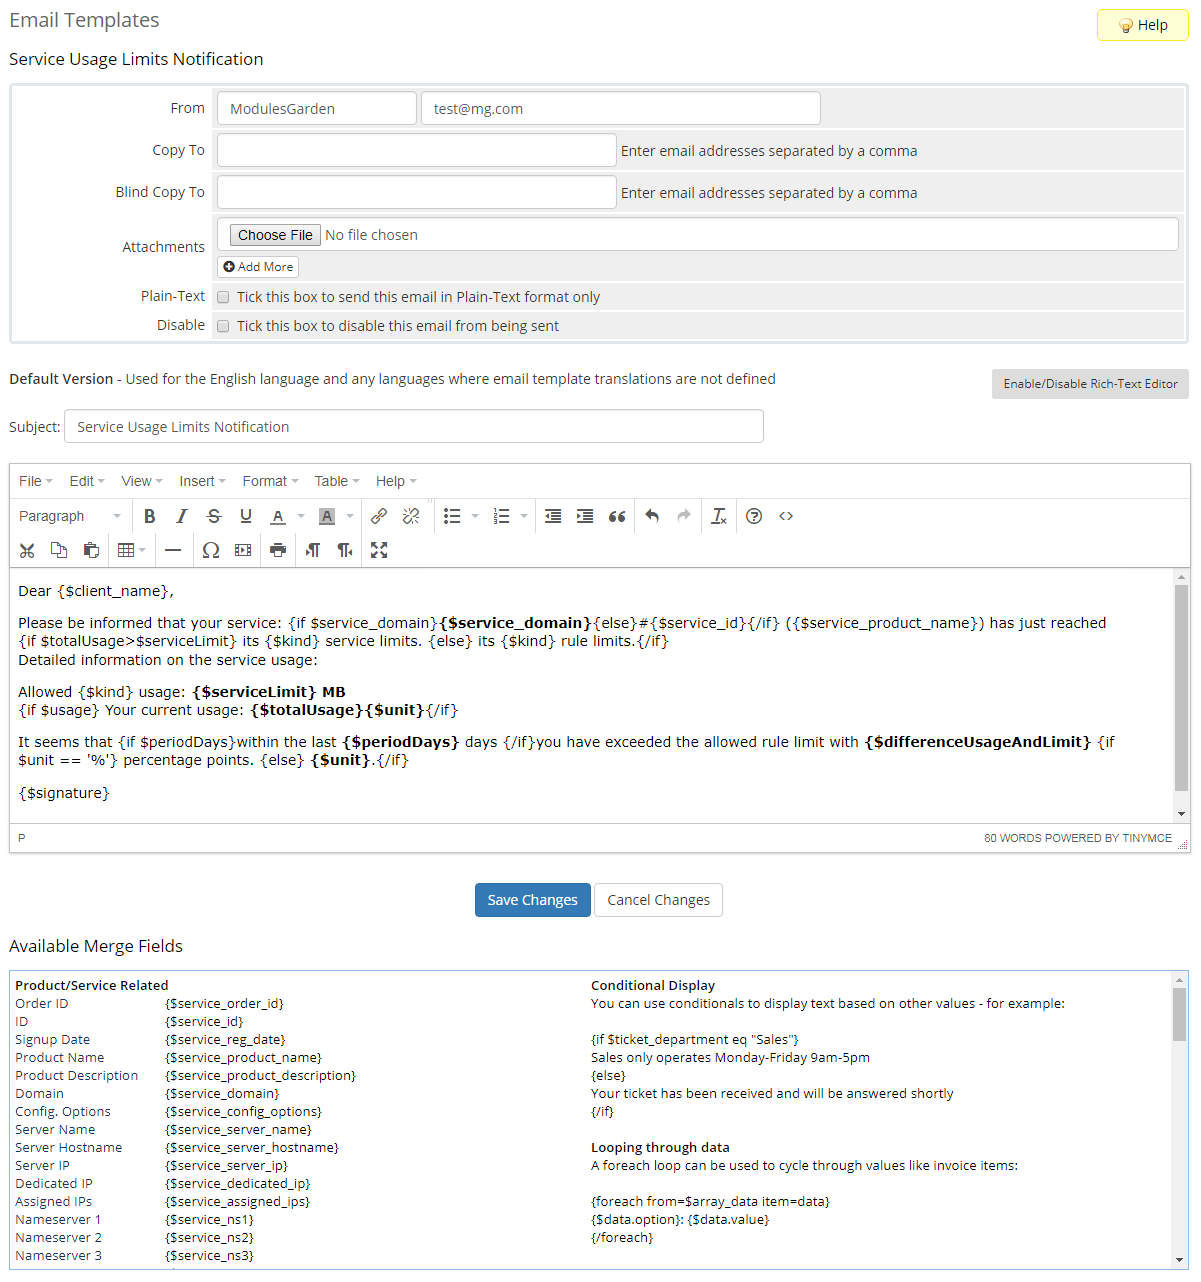Apply italic formatting
This screenshot has width=1201, height=1282.
[x=181, y=516]
